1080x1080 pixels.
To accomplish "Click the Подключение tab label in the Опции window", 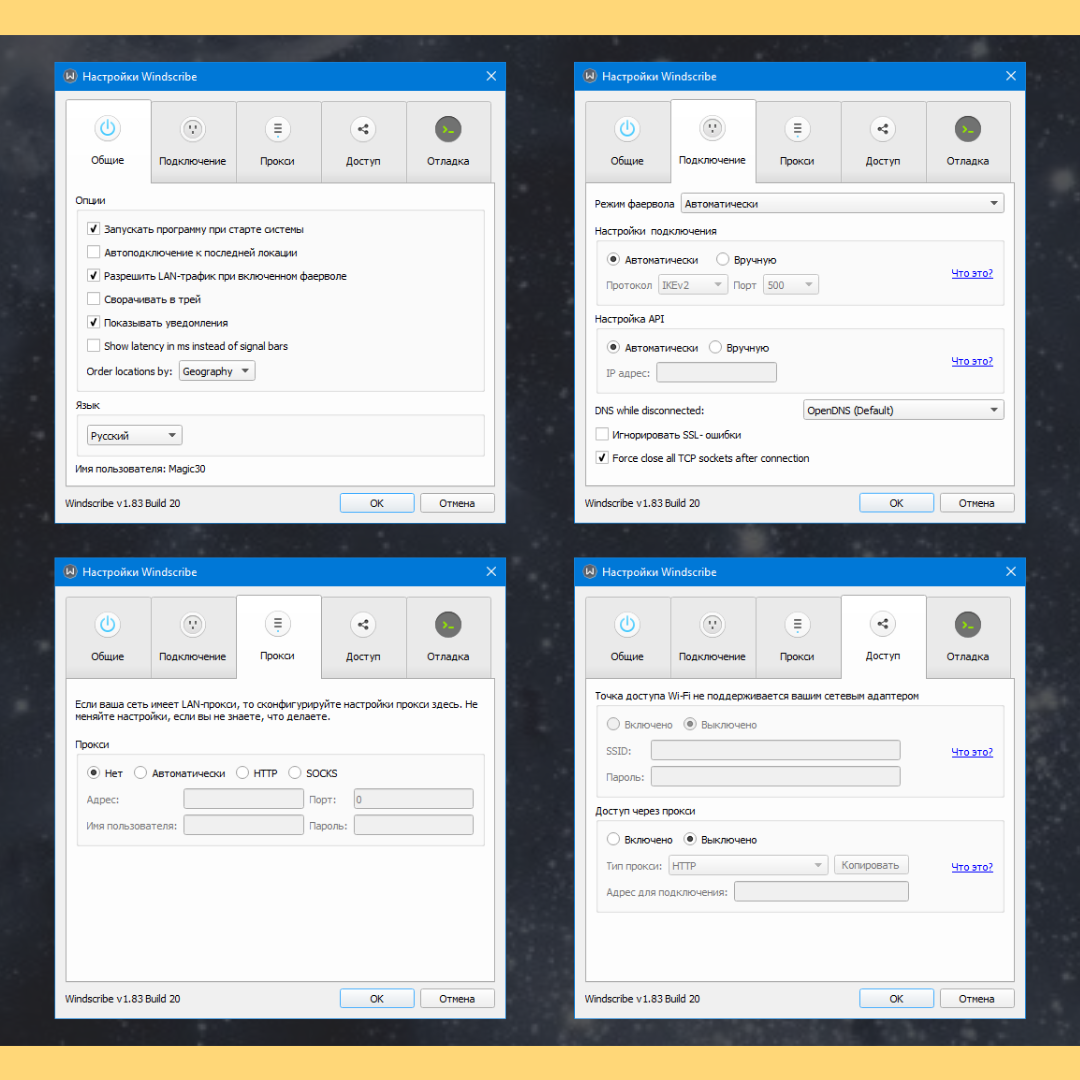I will (x=193, y=161).
